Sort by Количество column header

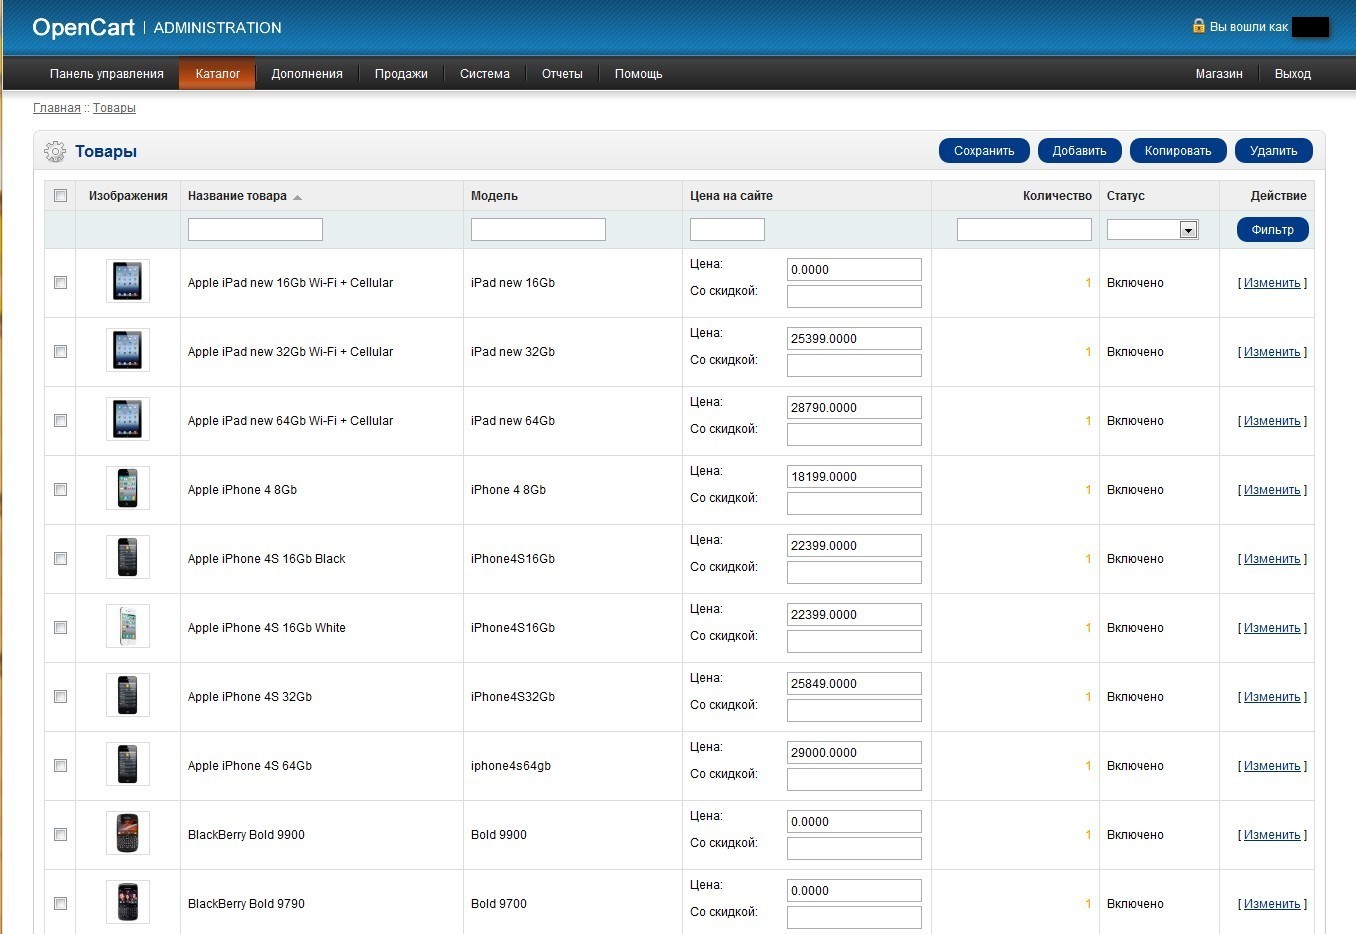pyautogui.click(x=1057, y=196)
